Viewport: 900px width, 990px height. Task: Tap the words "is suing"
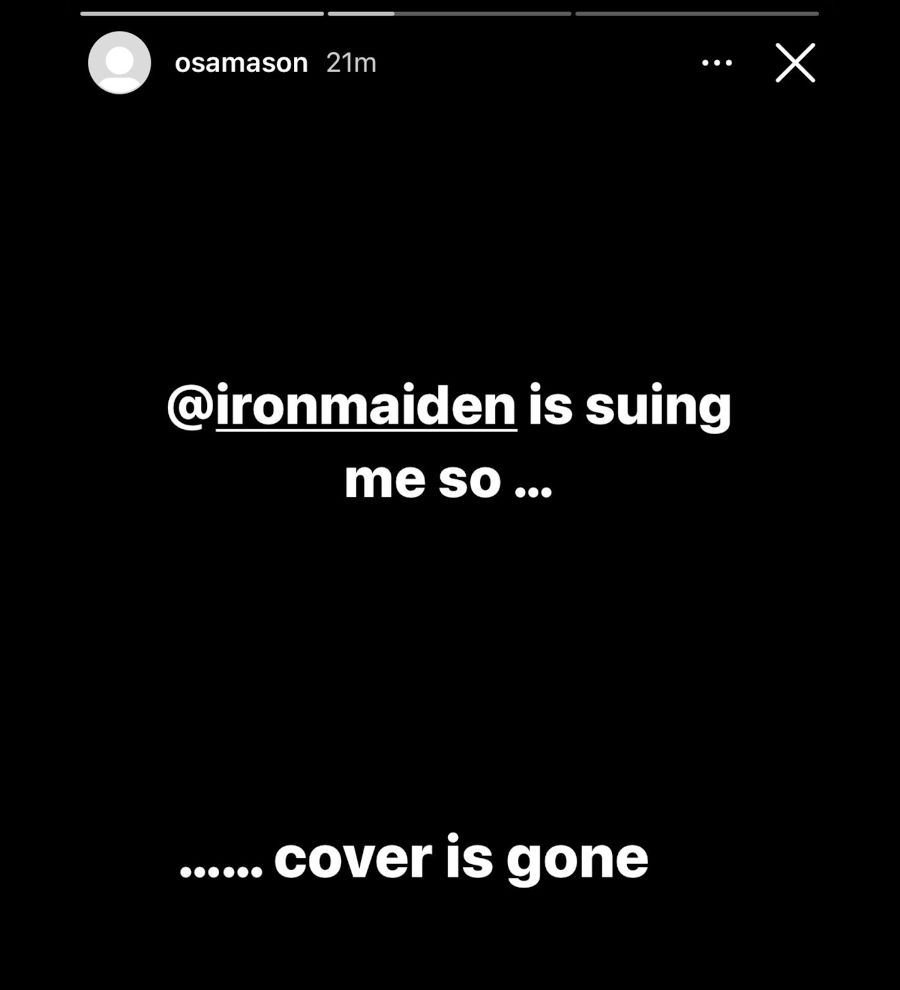point(630,408)
